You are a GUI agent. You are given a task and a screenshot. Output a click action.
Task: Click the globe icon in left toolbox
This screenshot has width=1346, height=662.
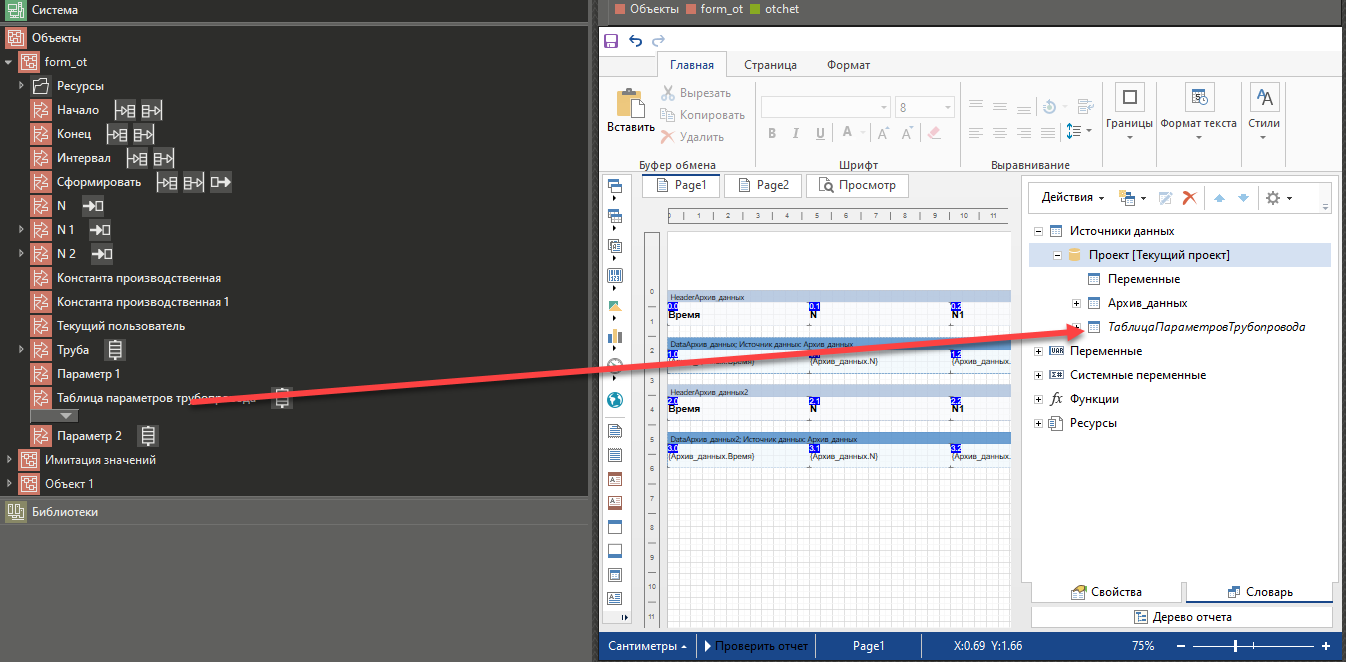tap(615, 400)
